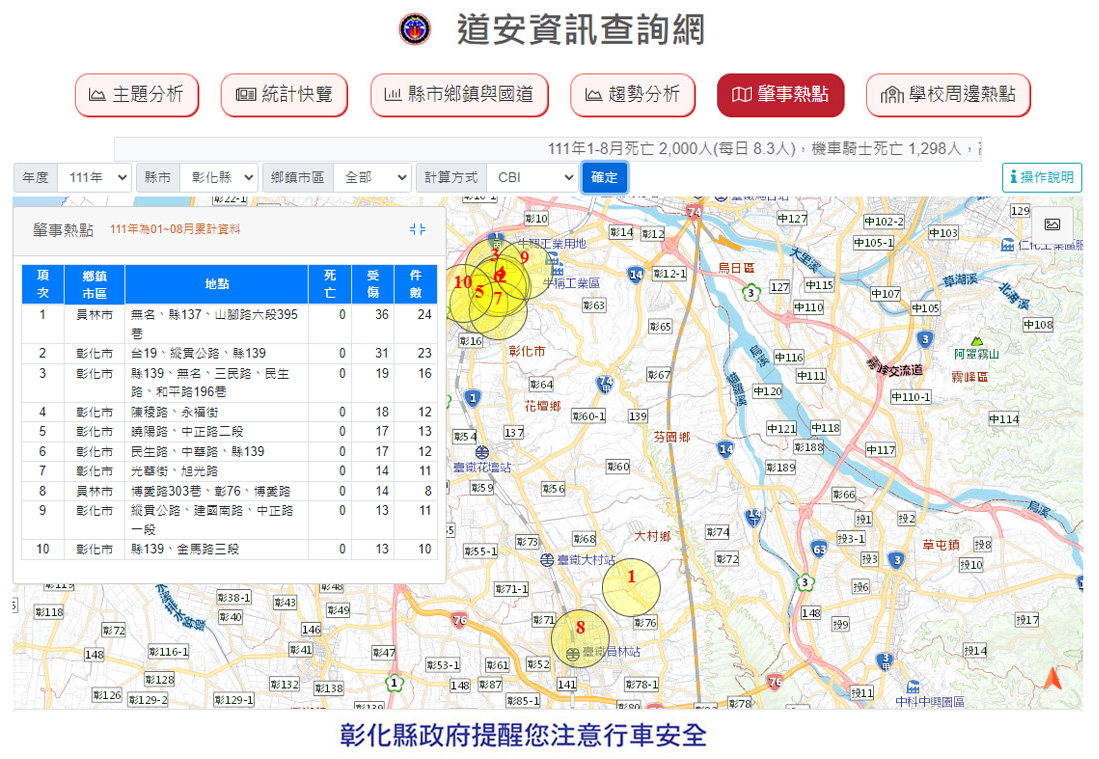The height and width of the screenshot is (759, 1099).
Task: Open the 操作說明 help button
Action: [x=1041, y=177]
